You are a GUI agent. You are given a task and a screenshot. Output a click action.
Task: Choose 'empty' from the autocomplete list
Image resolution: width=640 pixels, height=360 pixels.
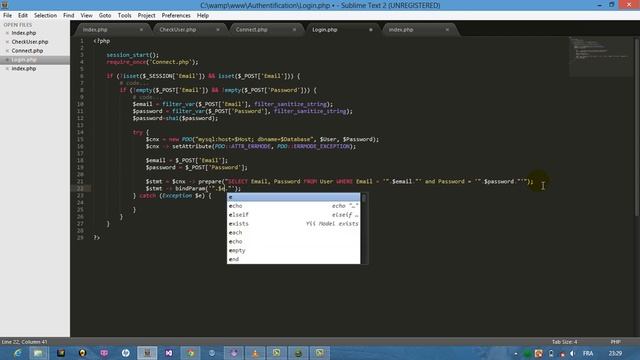pyautogui.click(x=293, y=251)
